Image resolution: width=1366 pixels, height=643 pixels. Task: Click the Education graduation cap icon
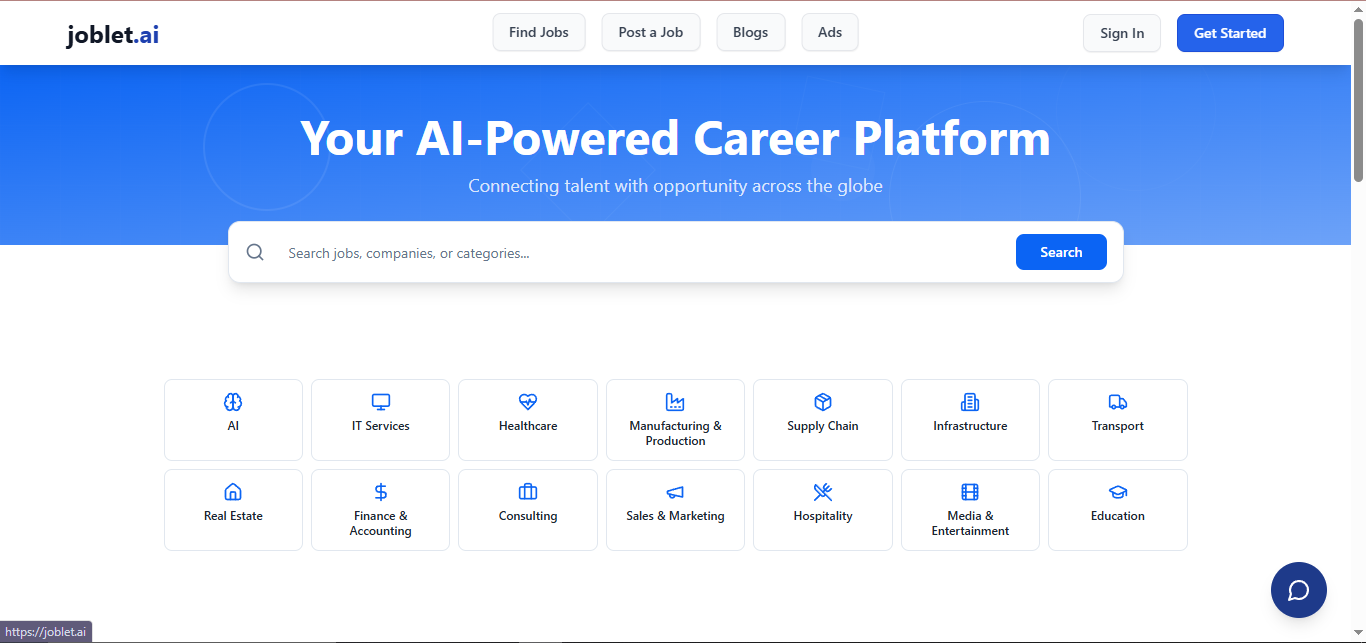pos(1118,492)
